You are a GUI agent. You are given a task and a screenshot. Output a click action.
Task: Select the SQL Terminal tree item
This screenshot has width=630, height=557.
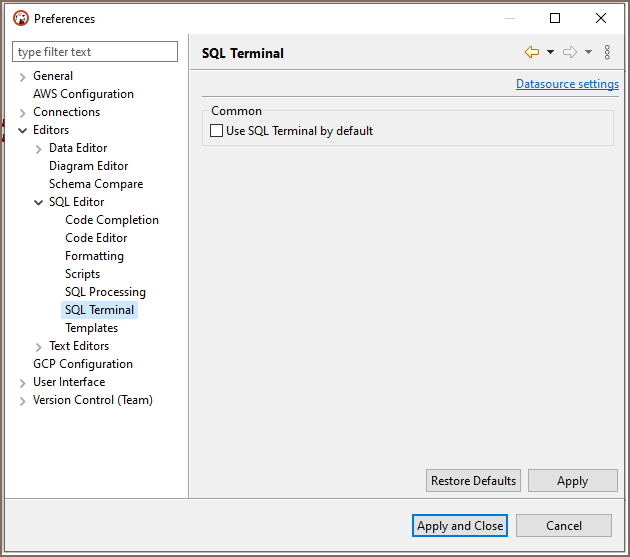pos(99,310)
